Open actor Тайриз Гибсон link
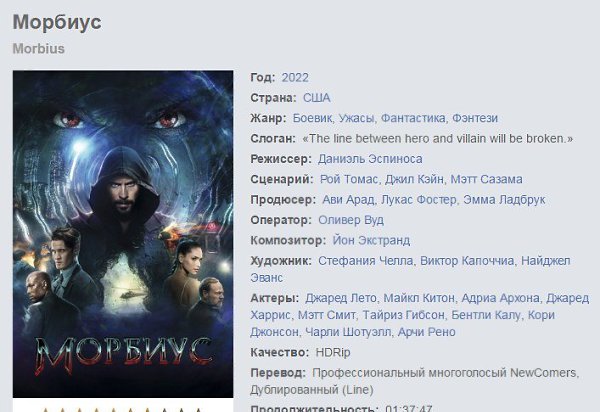The image size is (600, 412). 403,315
